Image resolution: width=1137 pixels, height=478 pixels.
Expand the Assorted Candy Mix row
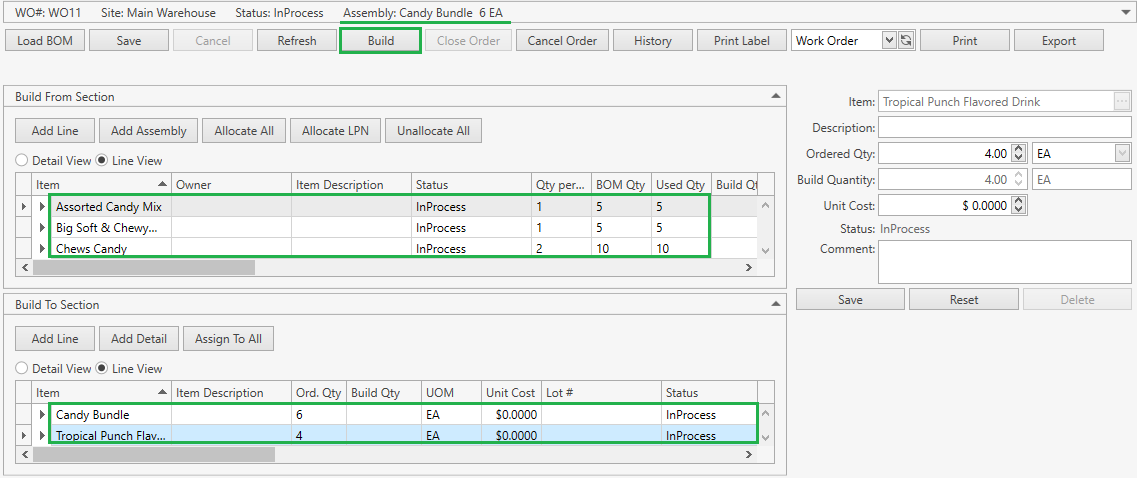pyautogui.click(x=43, y=207)
